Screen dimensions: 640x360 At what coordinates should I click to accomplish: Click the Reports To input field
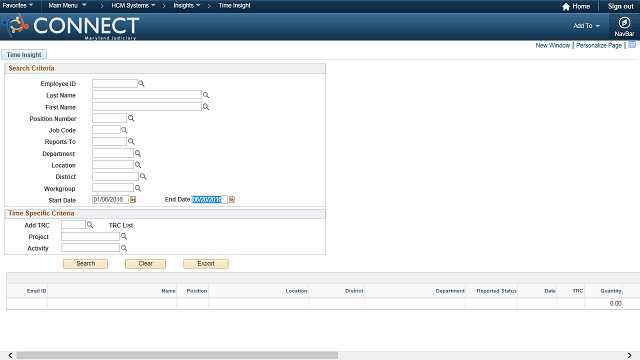109,142
